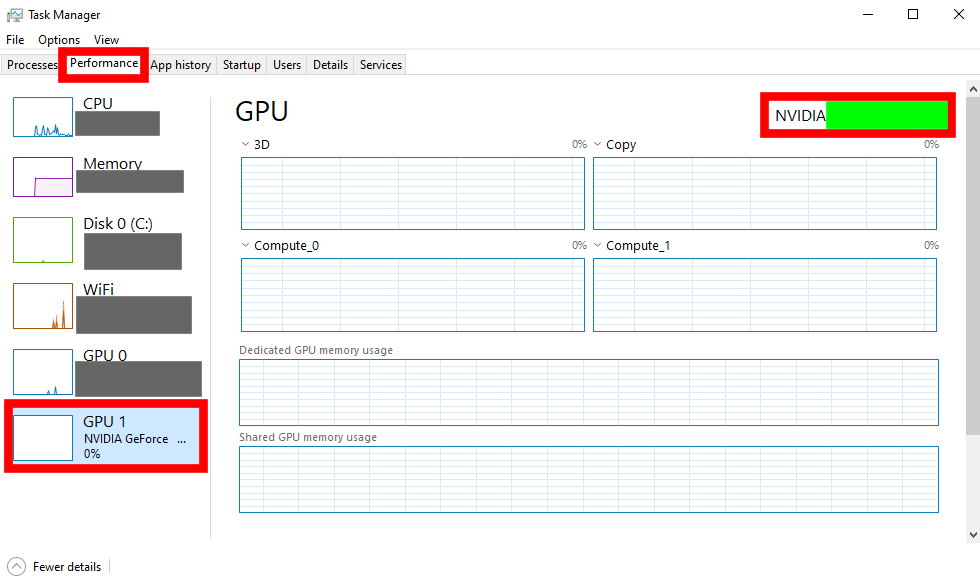
Task: Click the Dedicated GPU memory usage graph
Action: (589, 392)
